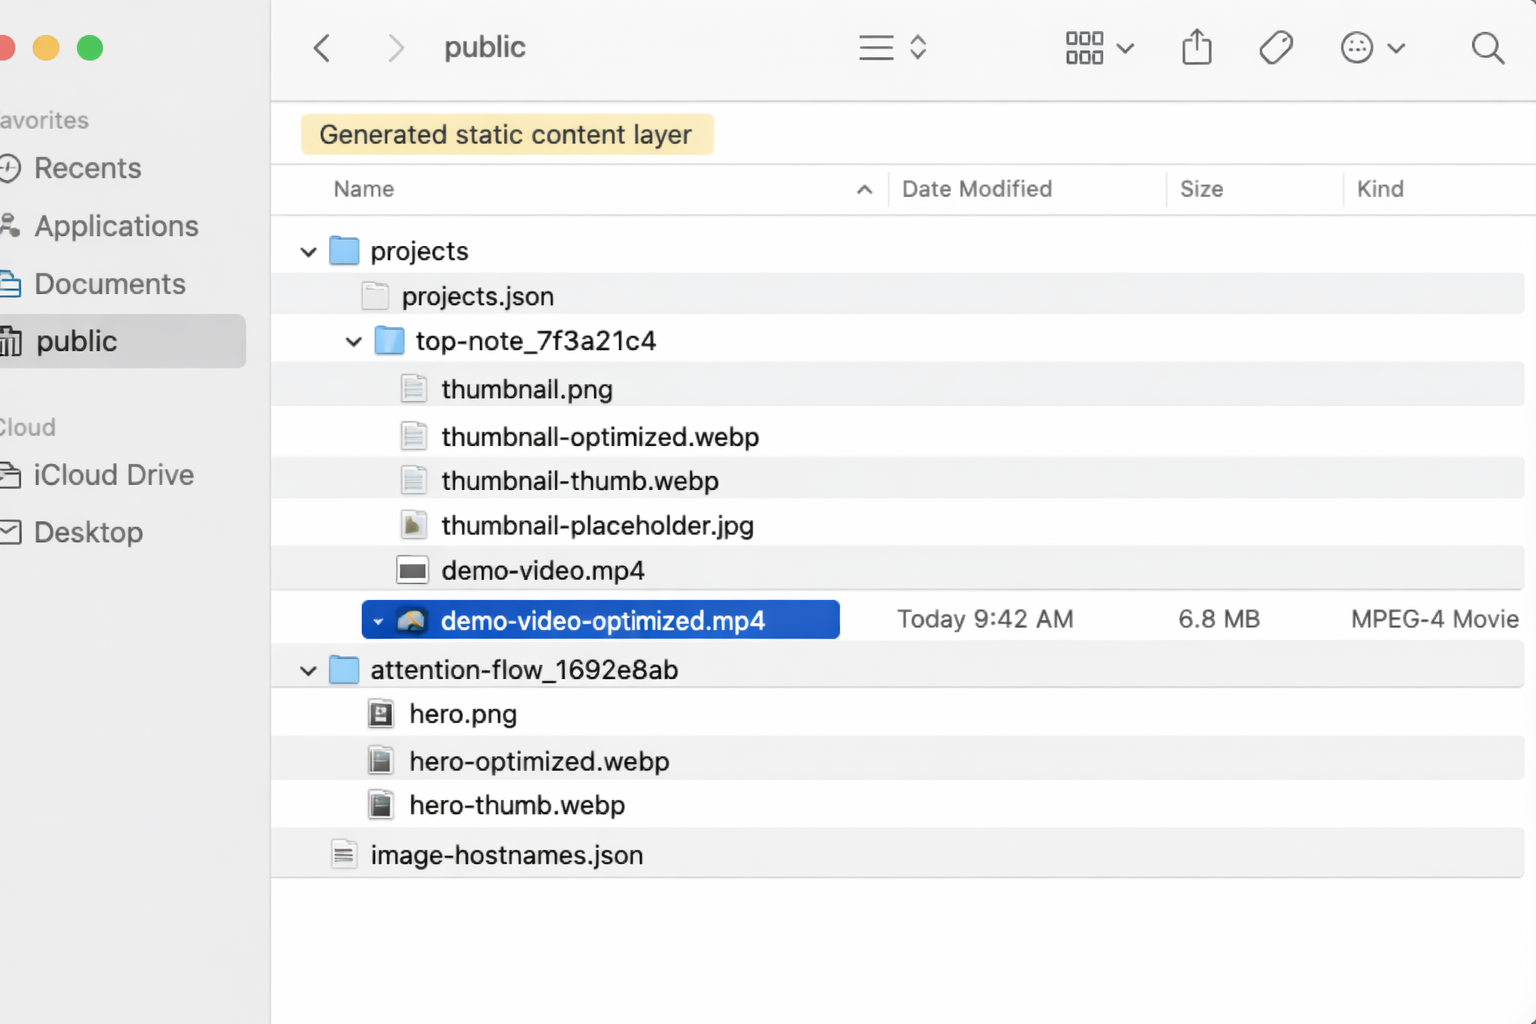The width and height of the screenshot is (1536, 1024).
Task: Sort by the Name column header
Action: 364,189
